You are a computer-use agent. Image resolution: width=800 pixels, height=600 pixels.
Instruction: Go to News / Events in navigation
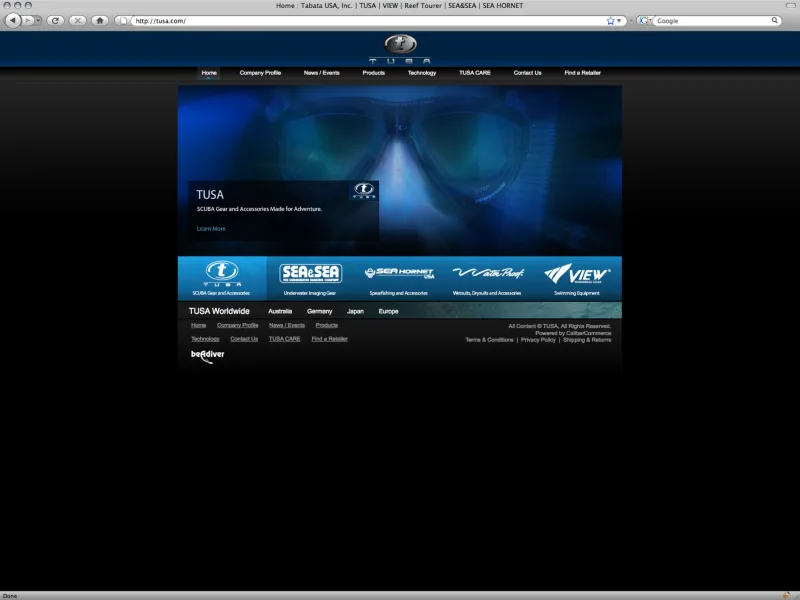(x=321, y=73)
